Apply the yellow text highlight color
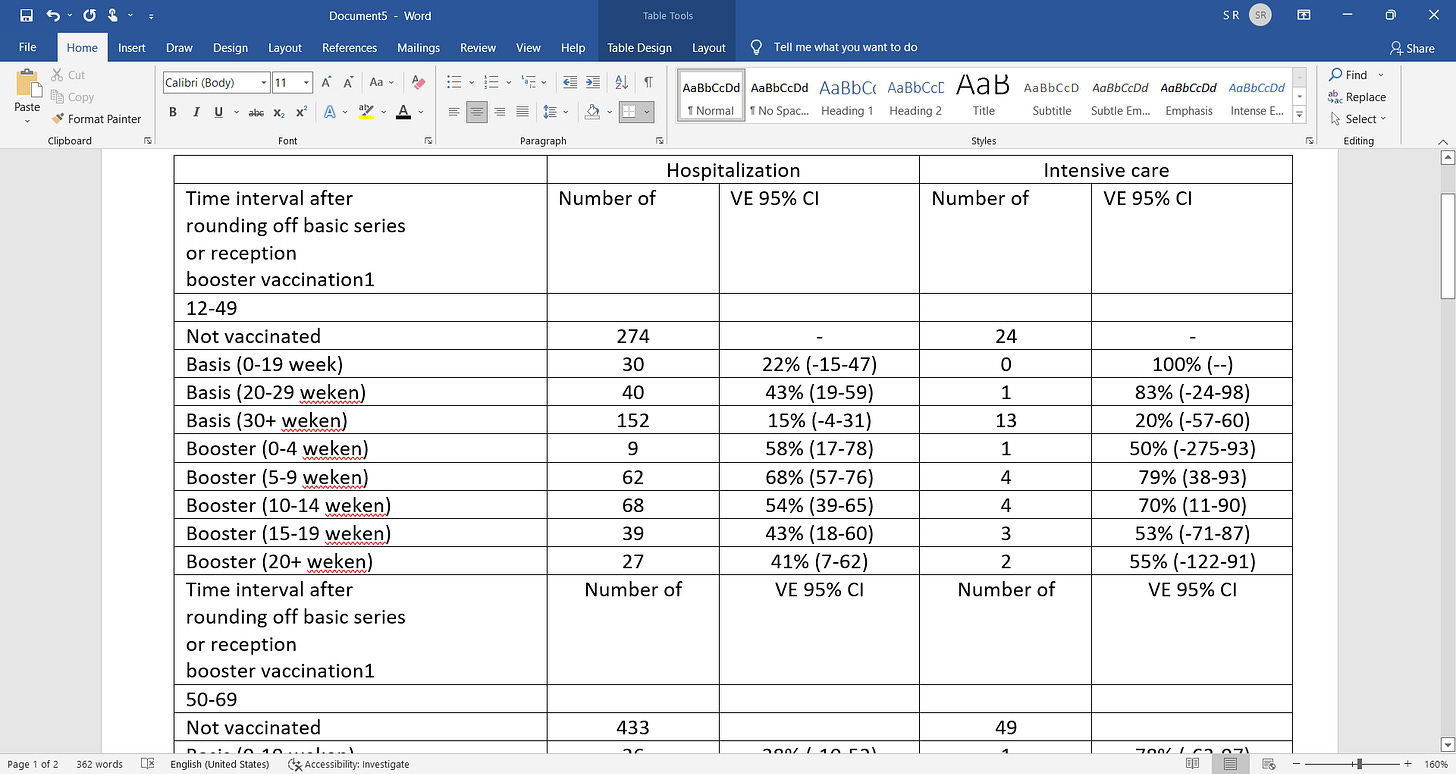1456x774 pixels. coord(366,112)
